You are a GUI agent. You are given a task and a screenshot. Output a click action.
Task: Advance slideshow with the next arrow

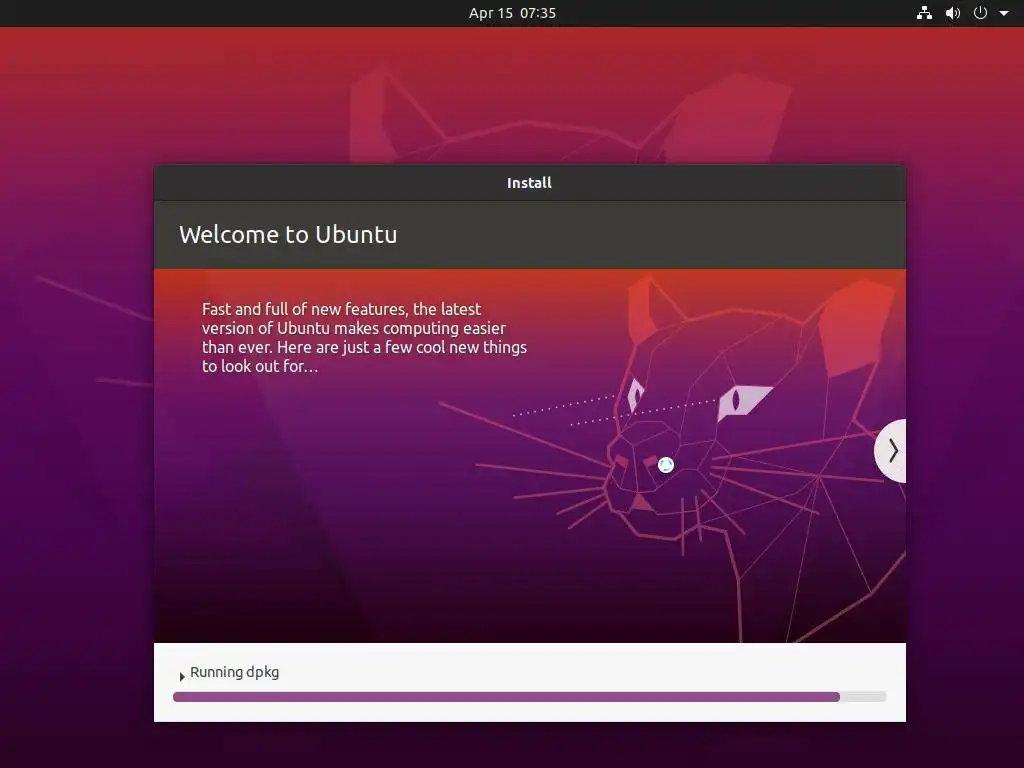pos(891,451)
